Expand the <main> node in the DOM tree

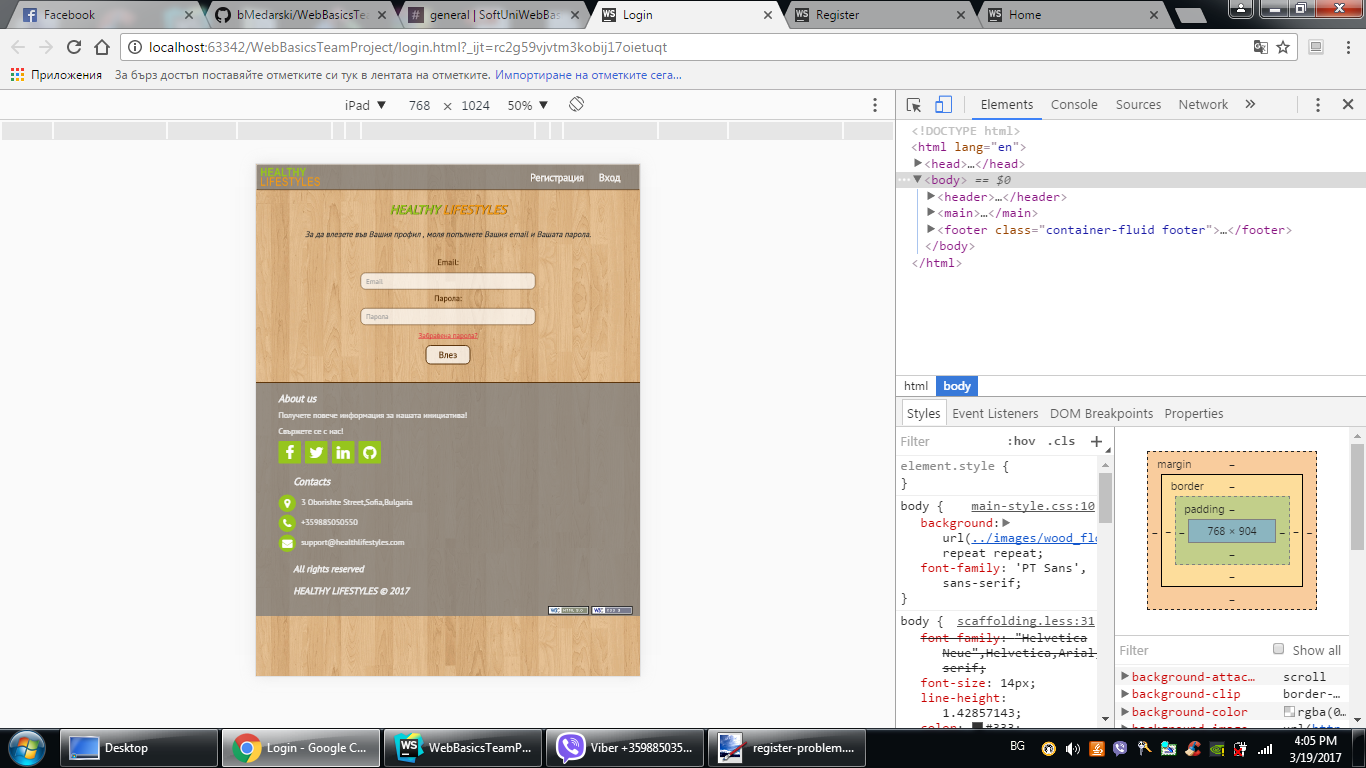pyautogui.click(x=932, y=213)
